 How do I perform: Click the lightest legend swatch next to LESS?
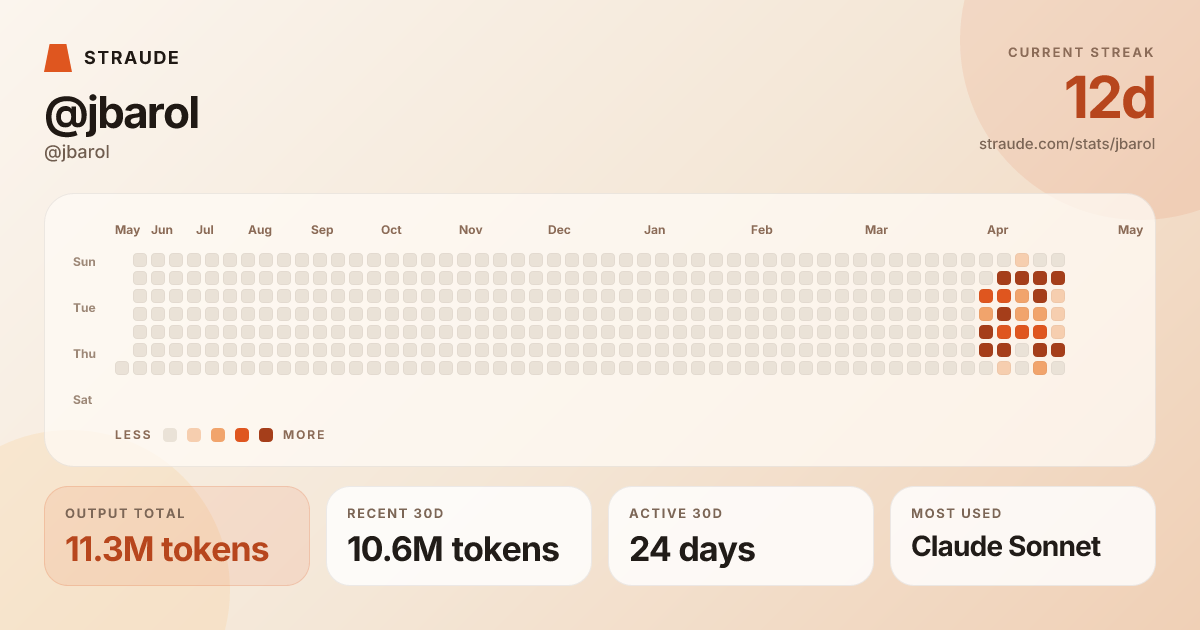click(x=170, y=435)
